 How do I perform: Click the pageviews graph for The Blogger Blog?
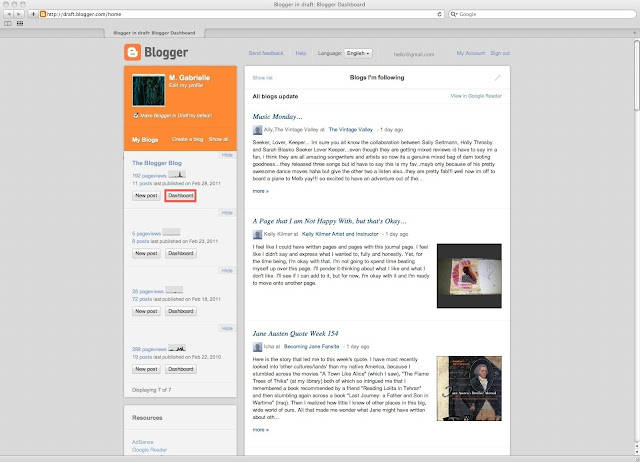(177, 175)
